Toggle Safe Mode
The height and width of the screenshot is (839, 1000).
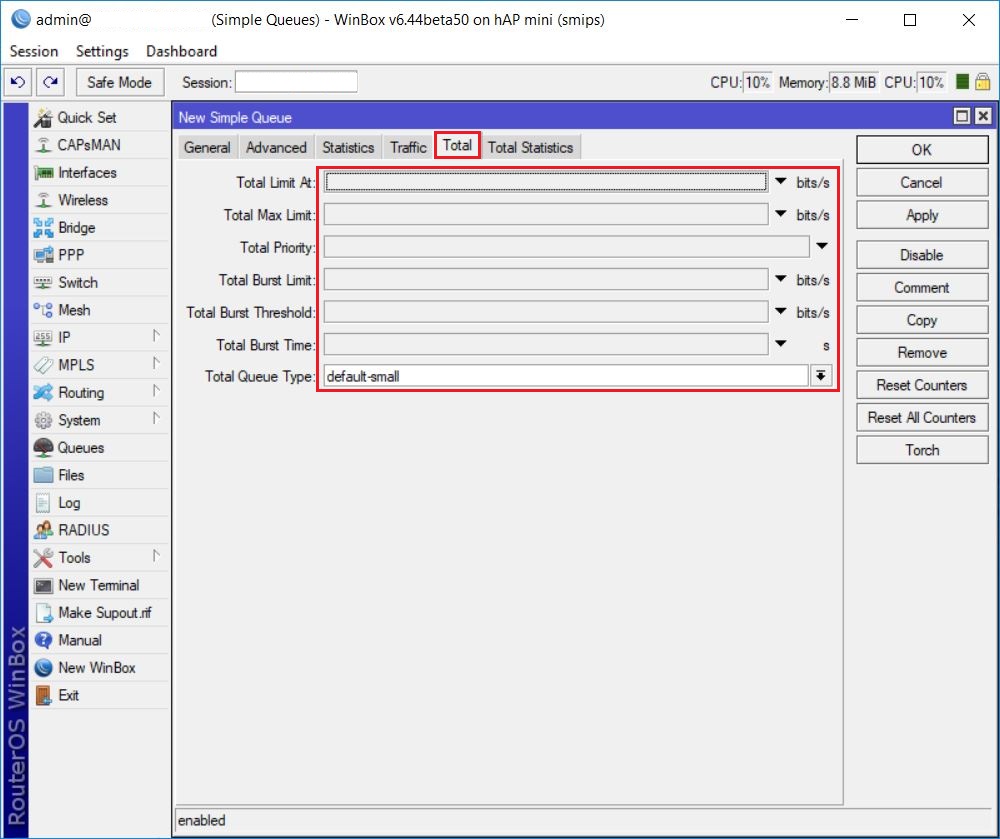pos(119,82)
